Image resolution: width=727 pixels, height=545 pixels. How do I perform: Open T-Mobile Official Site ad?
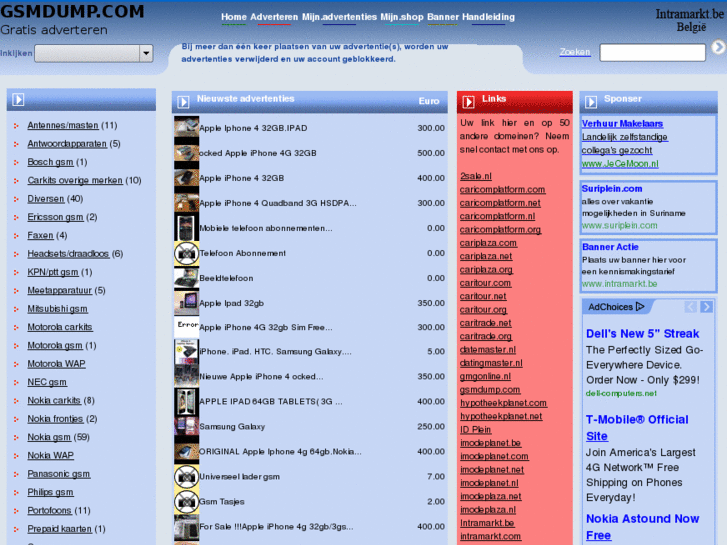tap(637, 428)
